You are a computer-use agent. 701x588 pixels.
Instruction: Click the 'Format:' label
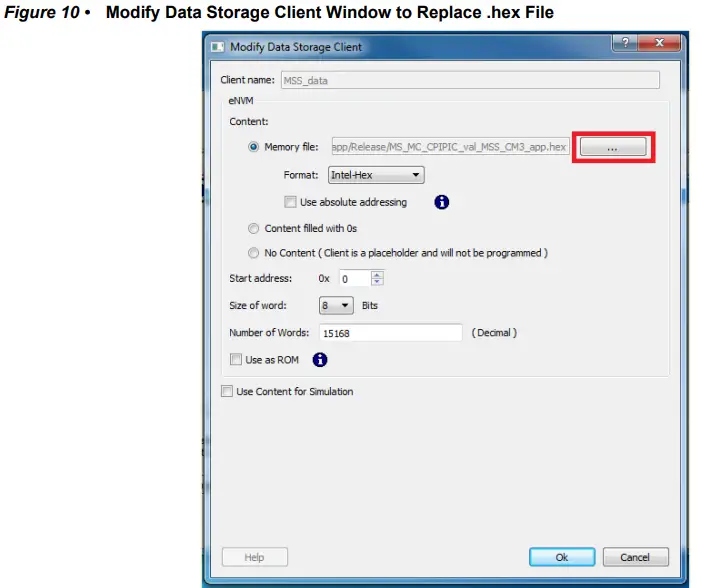point(301,175)
